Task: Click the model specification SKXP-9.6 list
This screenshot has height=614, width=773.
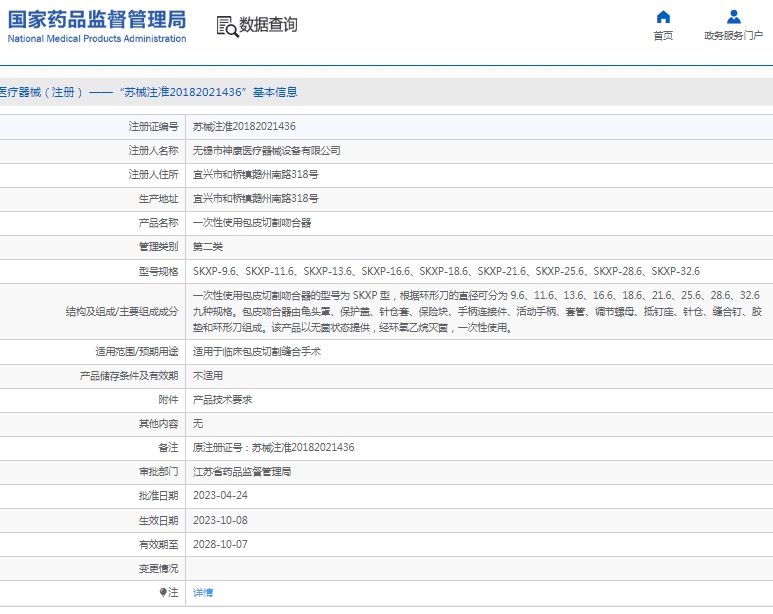Action: coord(446,271)
